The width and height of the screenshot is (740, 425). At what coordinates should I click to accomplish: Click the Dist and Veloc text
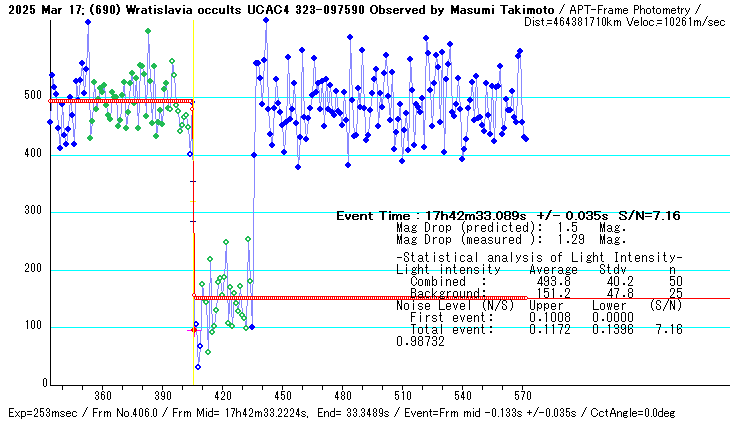tap(640, 21)
